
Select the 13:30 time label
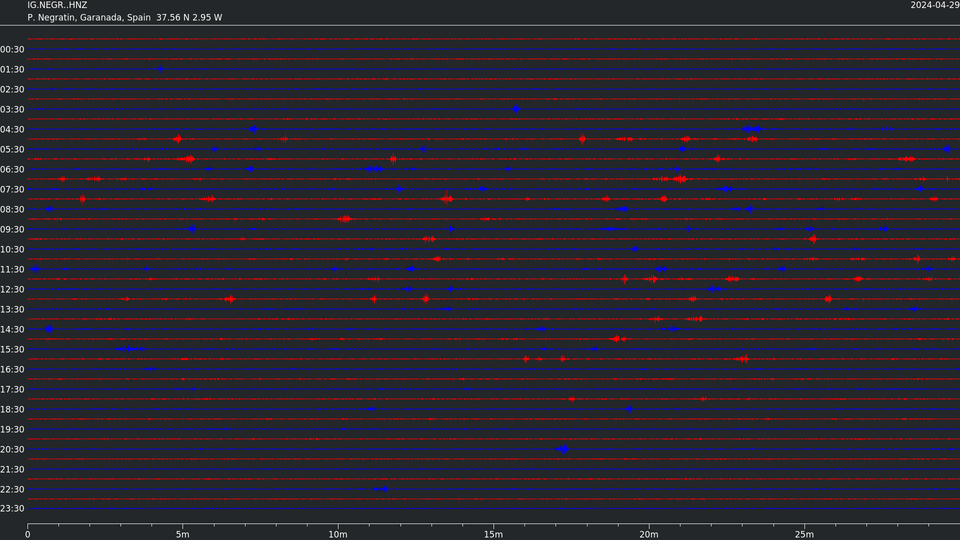point(12,310)
